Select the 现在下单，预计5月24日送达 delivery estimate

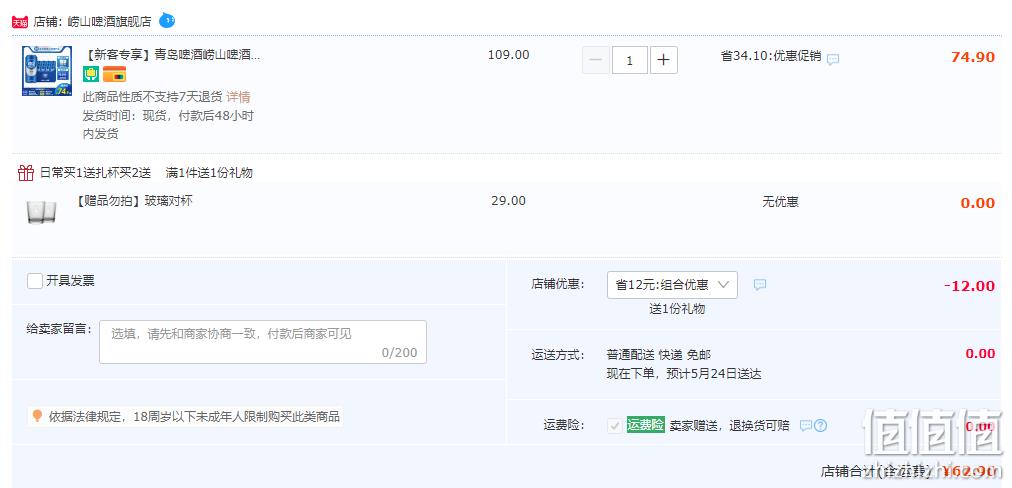pyautogui.click(x=684, y=374)
